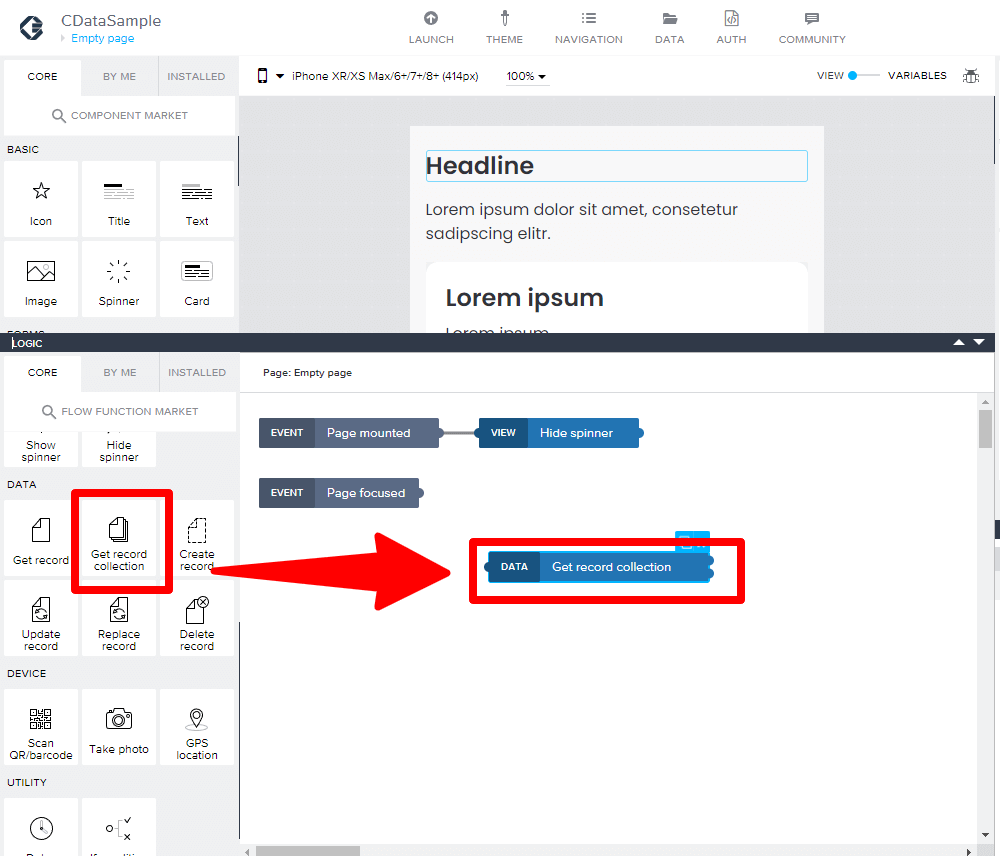Image resolution: width=1000 pixels, height=856 pixels.
Task: Click the Headline title field
Action: click(x=617, y=166)
